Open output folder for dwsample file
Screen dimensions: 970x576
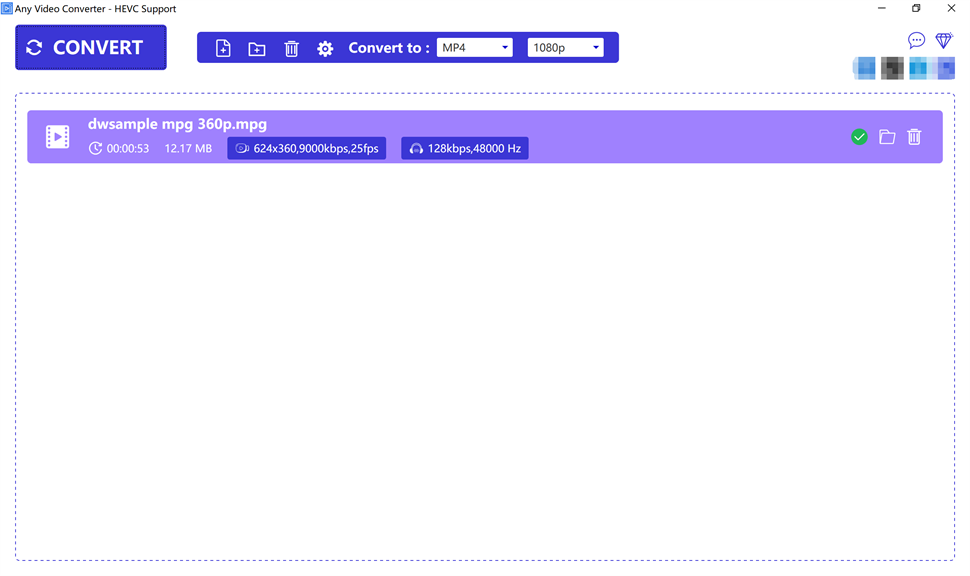[x=887, y=137]
